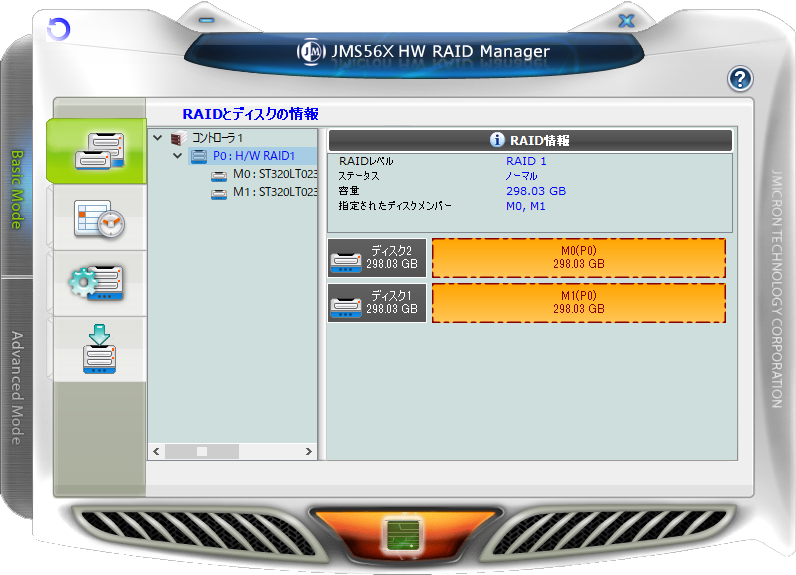Open the firmware download sidebar icon
Screen dimensions: 796x575
(100, 349)
